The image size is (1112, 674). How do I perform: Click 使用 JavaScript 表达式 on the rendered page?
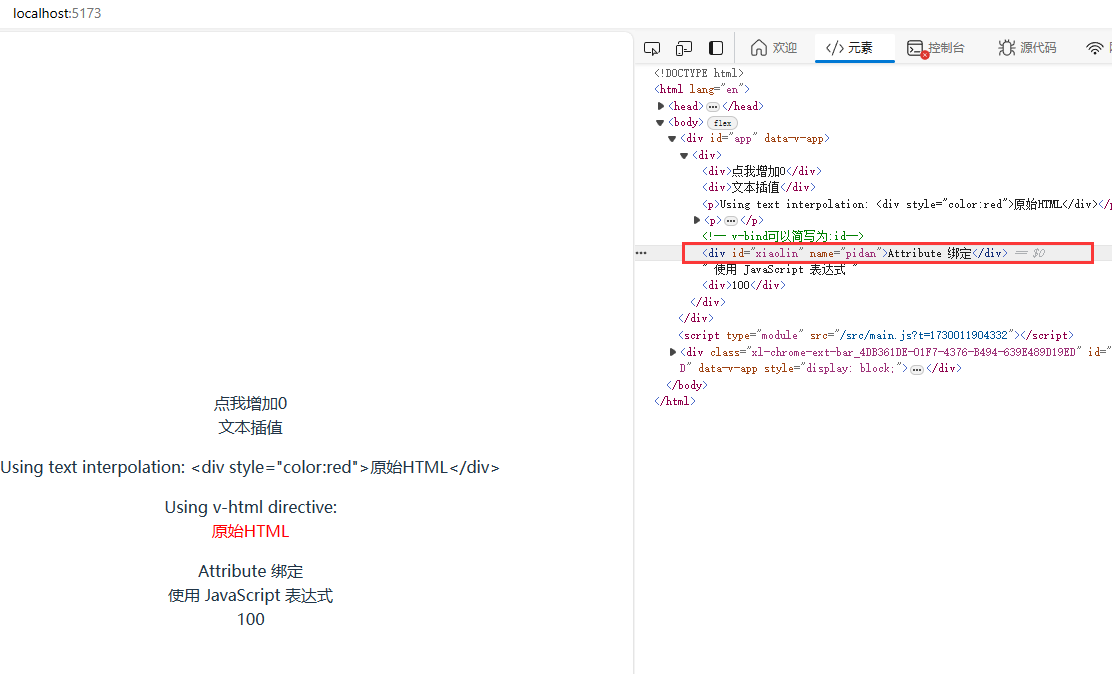coord(250,595)
